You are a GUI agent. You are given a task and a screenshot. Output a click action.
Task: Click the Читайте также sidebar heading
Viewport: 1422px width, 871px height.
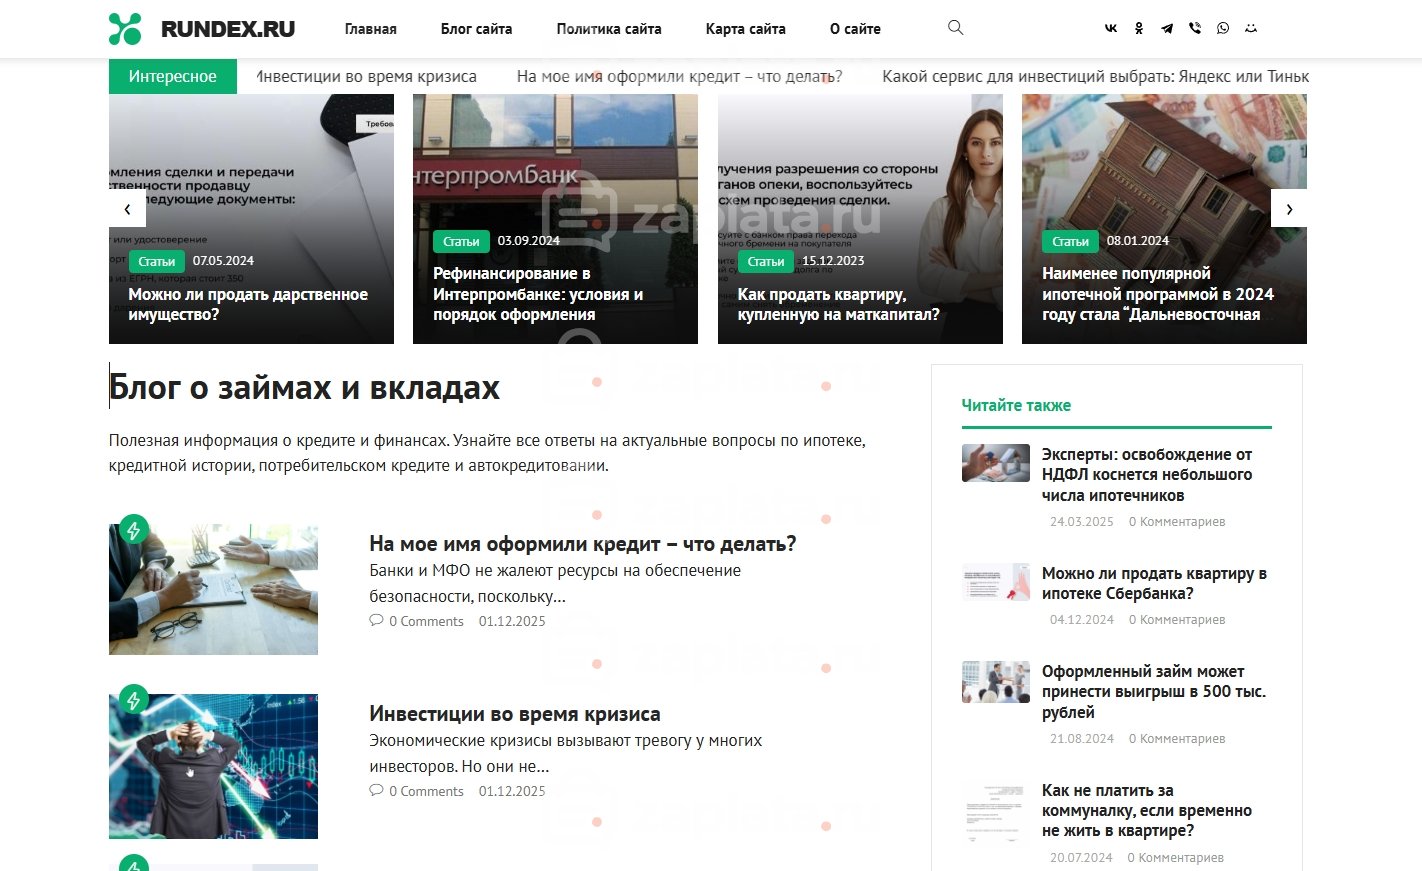(1016, 405)
